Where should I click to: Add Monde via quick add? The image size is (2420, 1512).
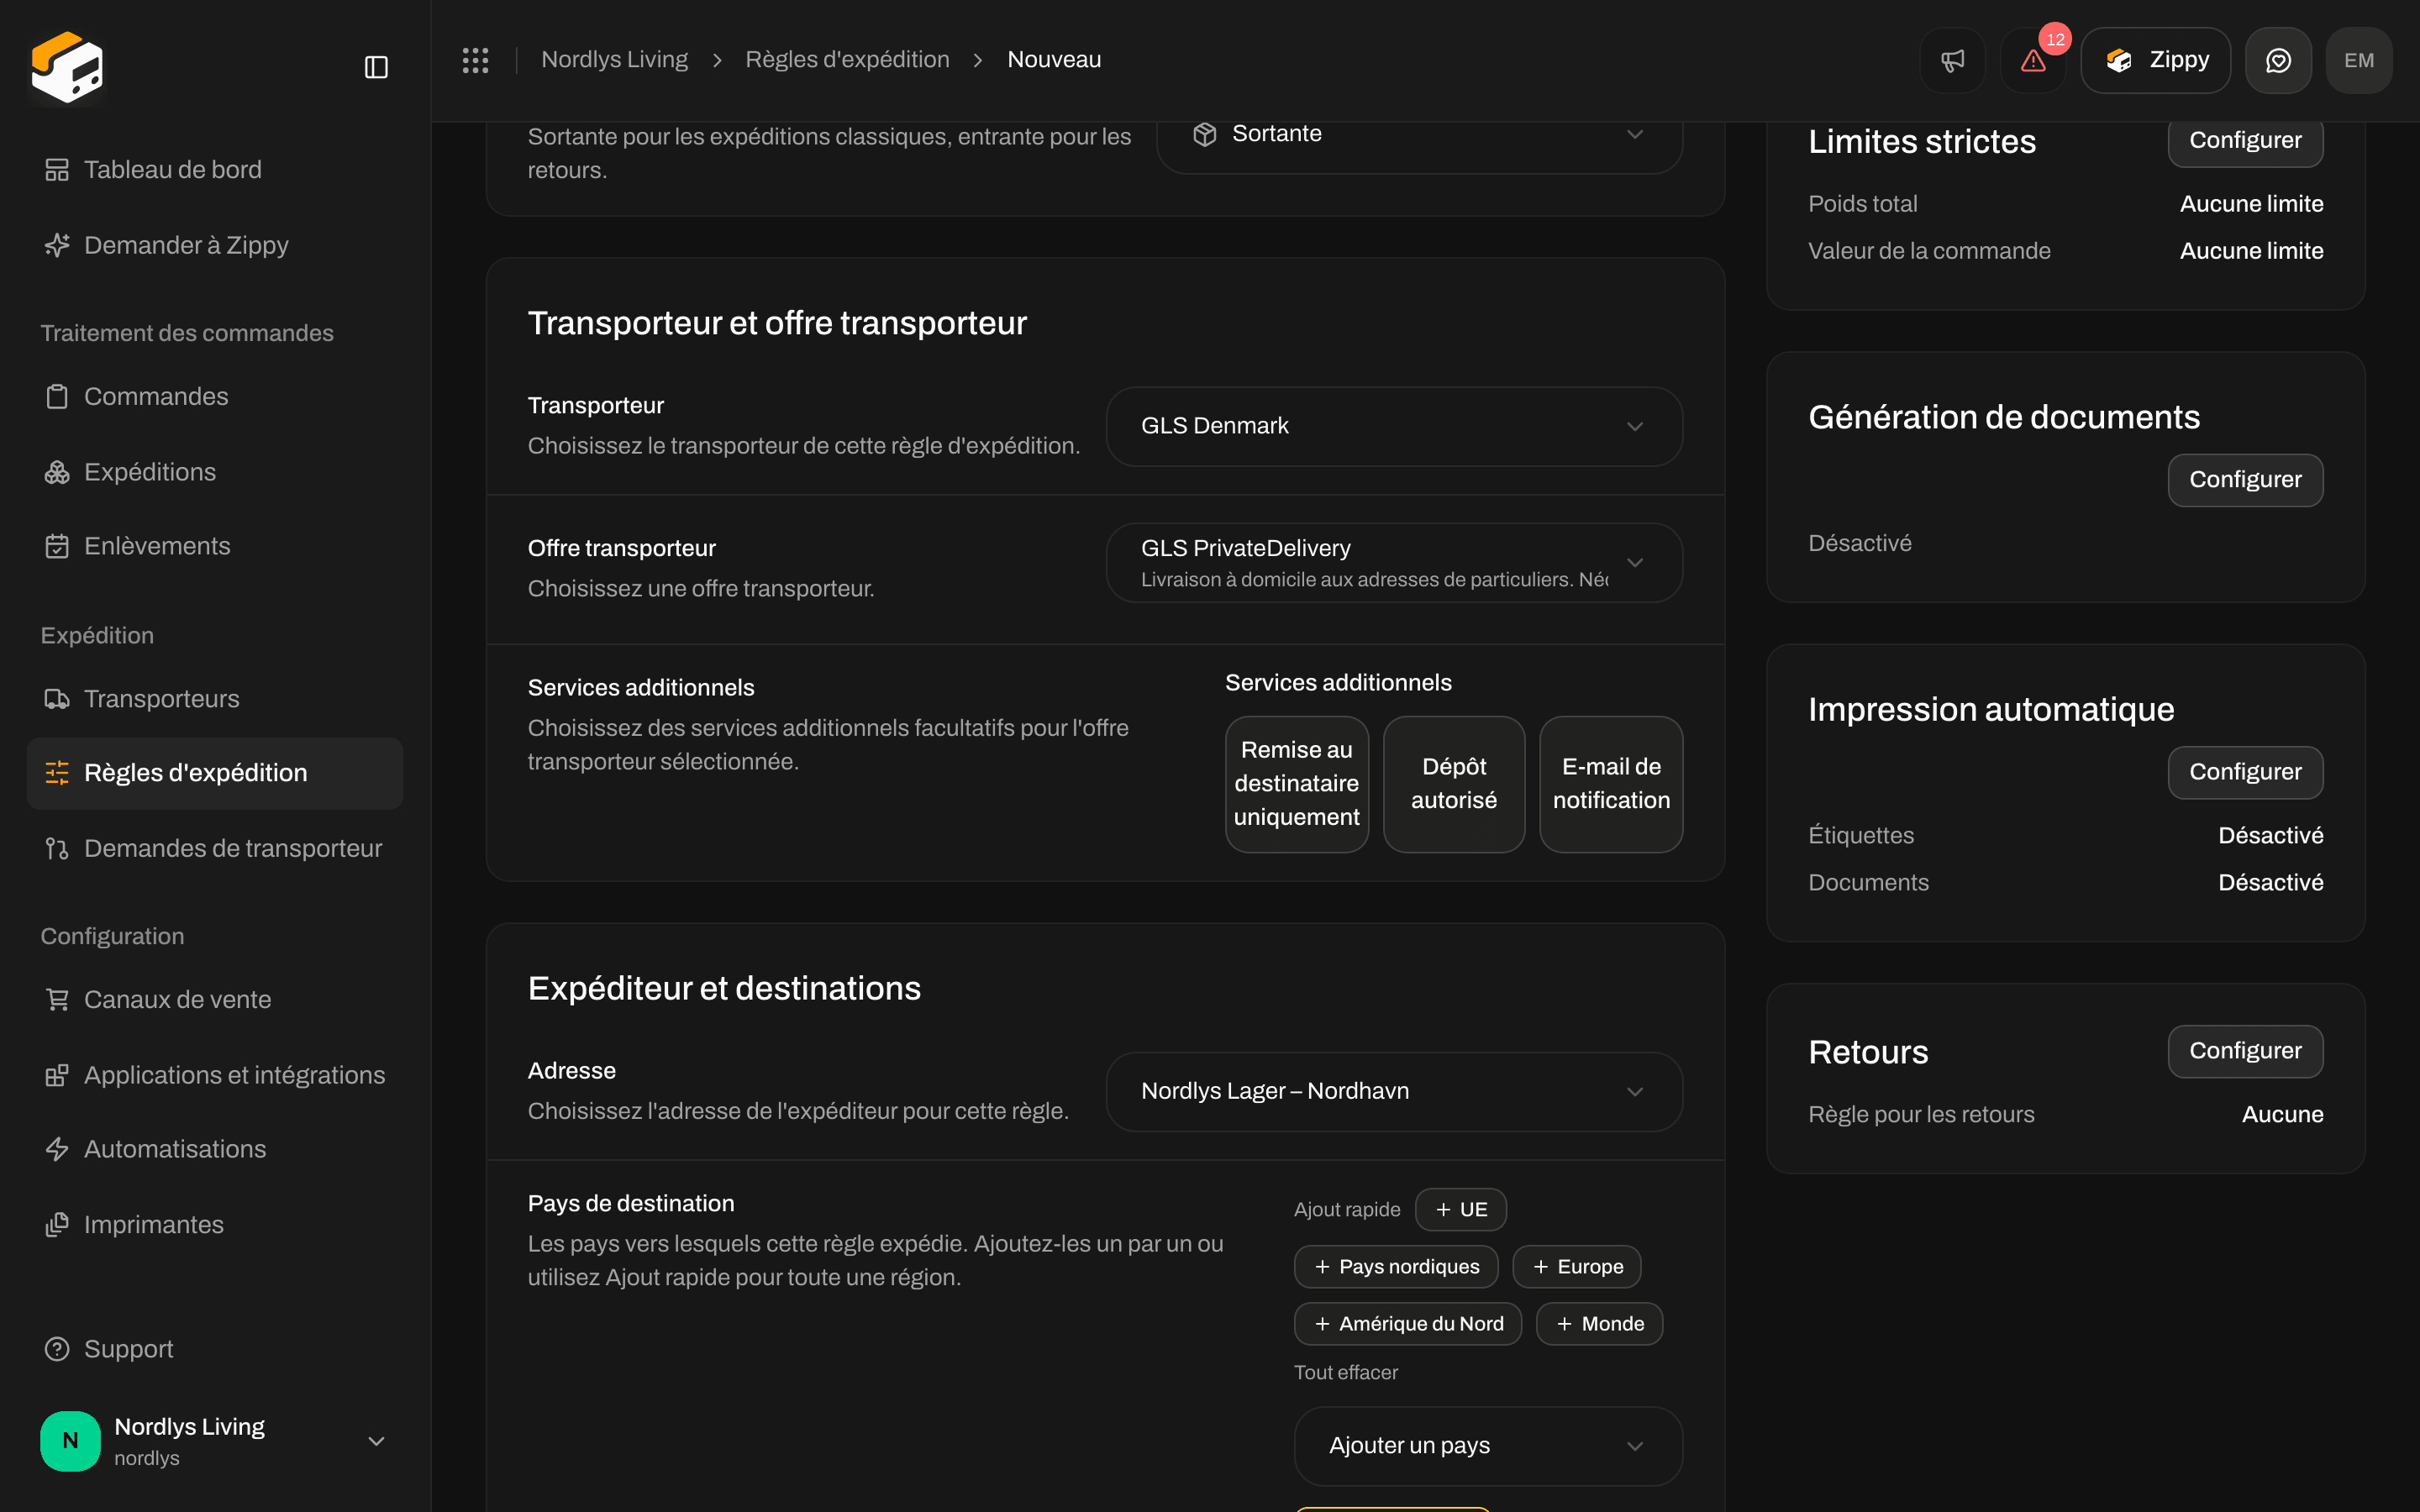[1599, 1324]
